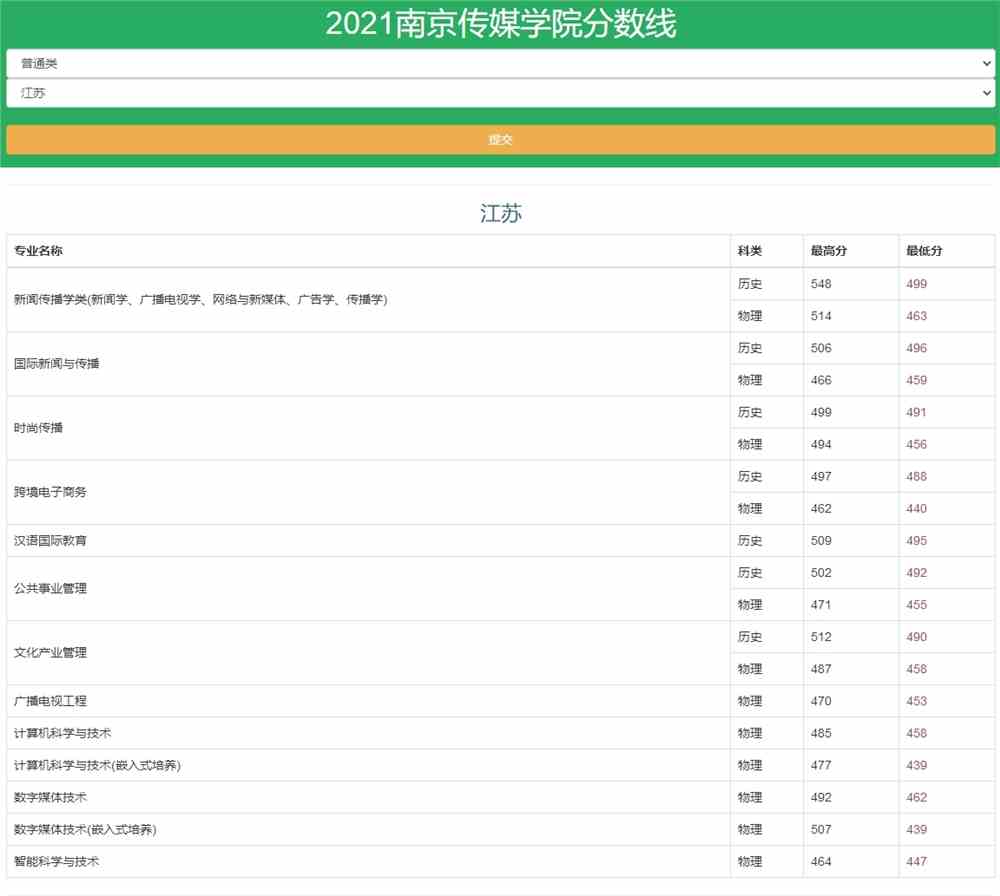
Task: Click the page title 2021南京传媒学院分数线
Action: (501, 24)
